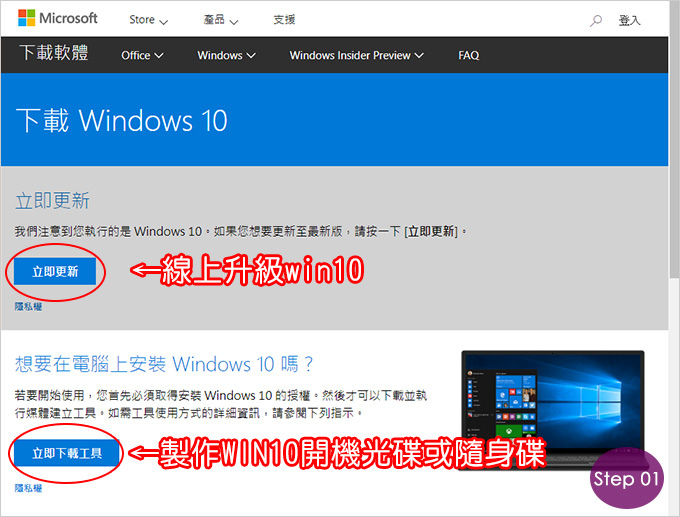Expand the Windows dropdown
This screenshot has height=517, width=680.
(226, 56)
